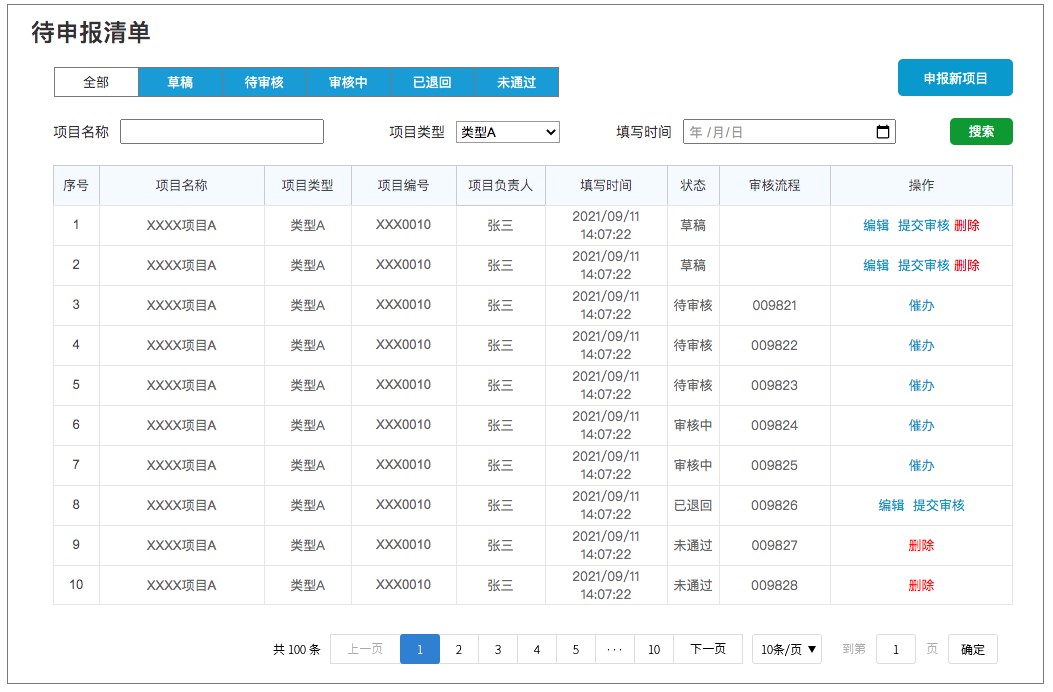Go to page 10 in pagination
This screenshot has width=1053, height=692.
pos(654,649)
